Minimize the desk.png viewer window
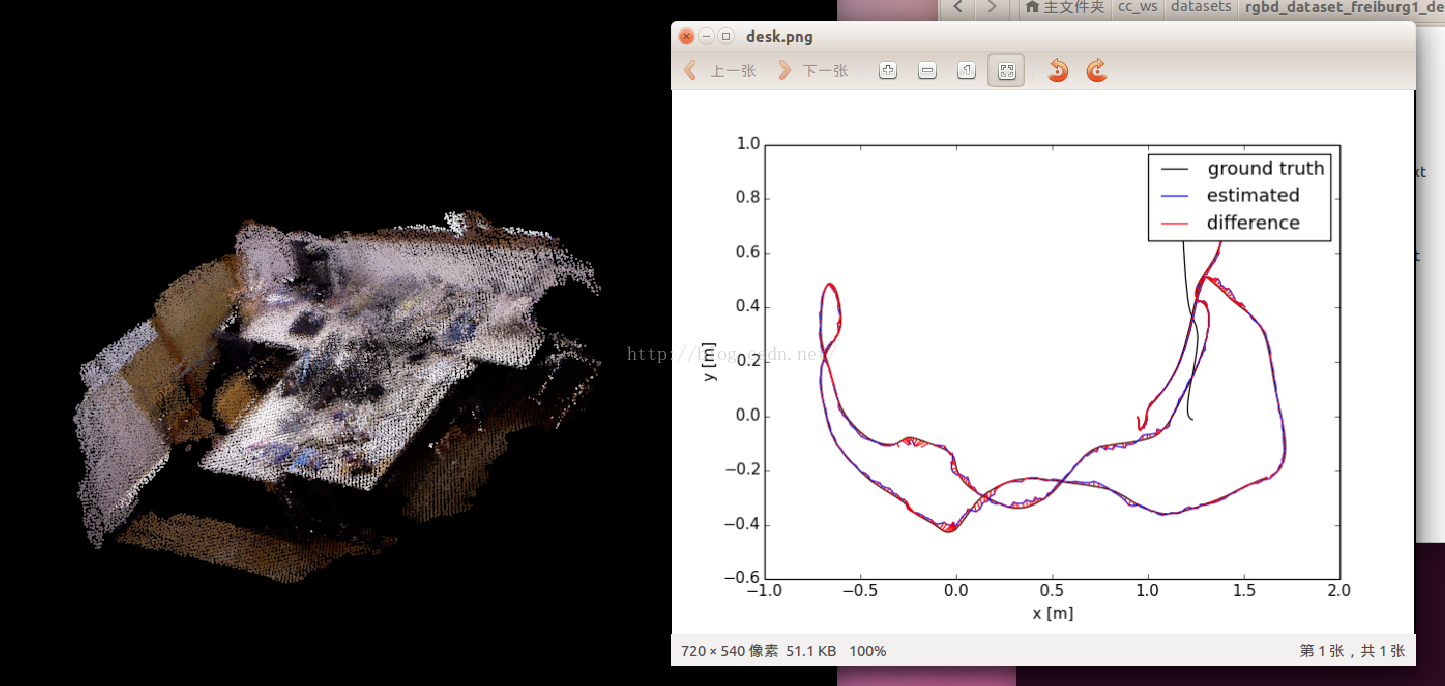Image resolution: width=1445 pixels, height=686 pixels. pyautogui.click(x=706, y=36)
